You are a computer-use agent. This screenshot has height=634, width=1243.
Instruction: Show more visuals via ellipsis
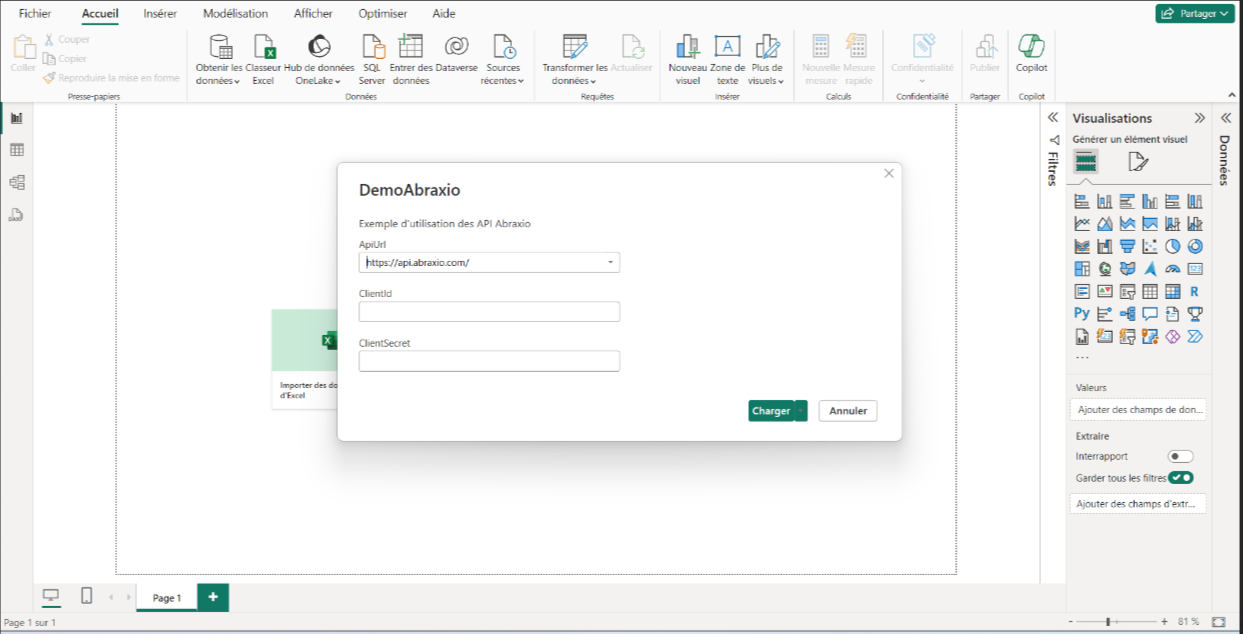point(1082,357)
